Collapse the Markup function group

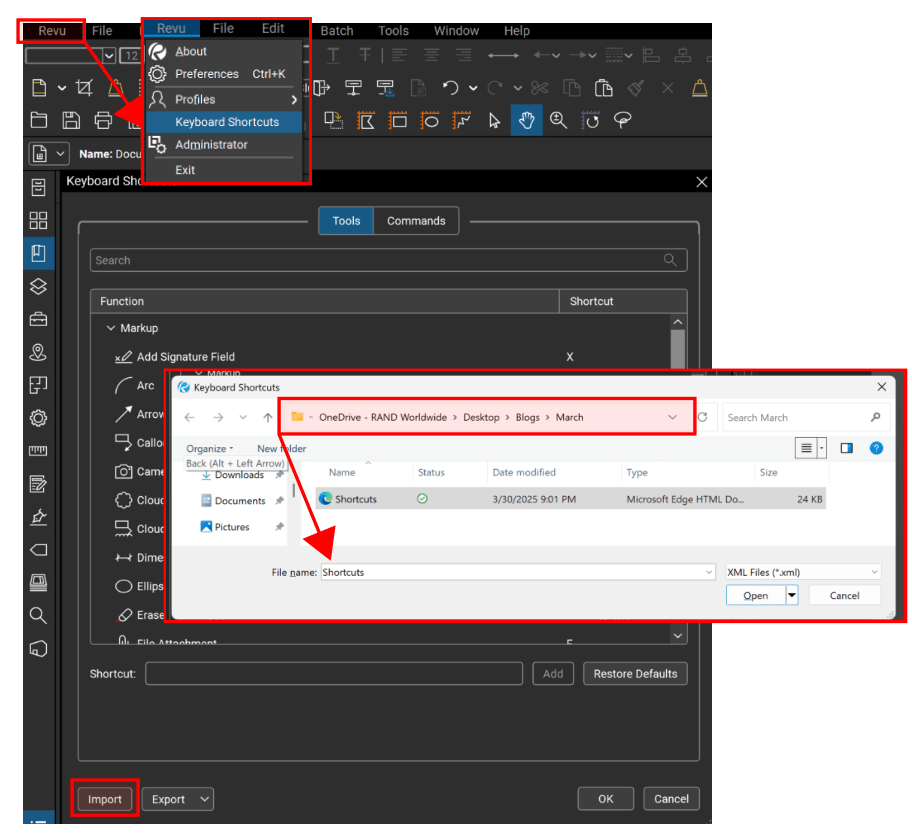coord(111,328)
